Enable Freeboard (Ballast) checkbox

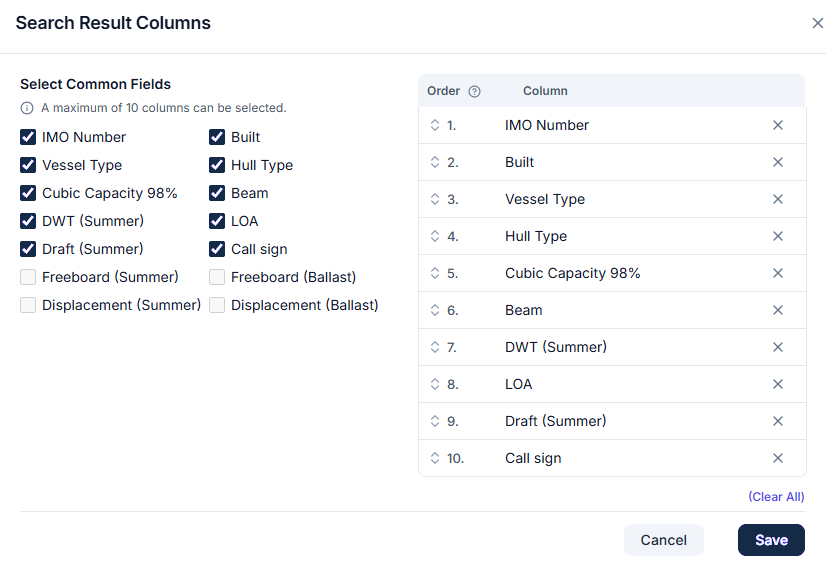pos(217,277)
